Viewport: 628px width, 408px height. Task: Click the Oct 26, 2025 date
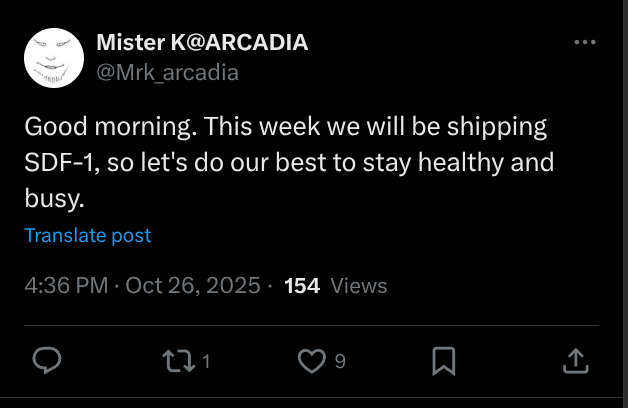tap(193, 286)
